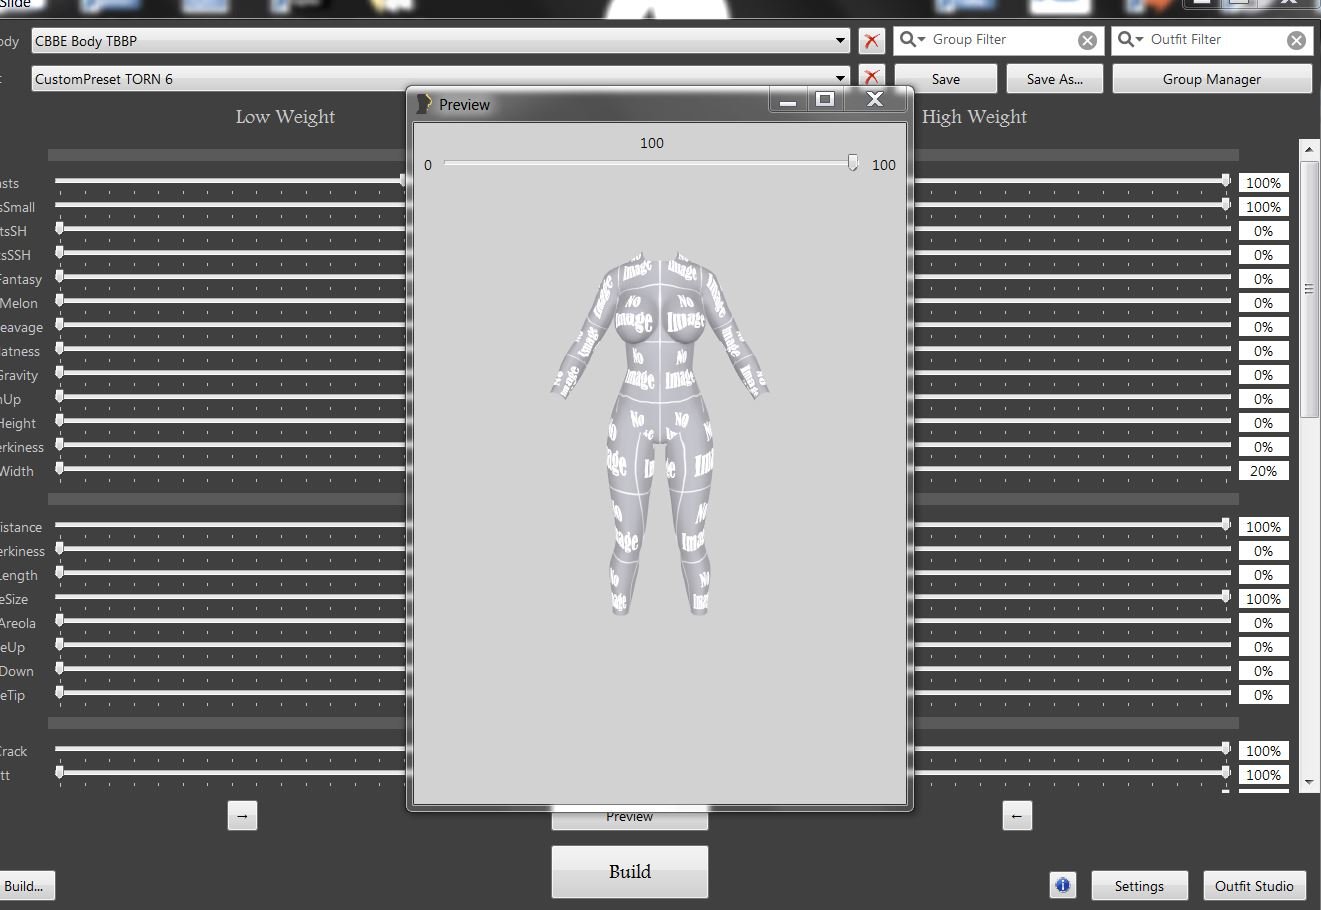Open the CBBE Body TBBP outfit dropdown
This screenshot has height=910, width=1321.
click(x=840, y=41)
